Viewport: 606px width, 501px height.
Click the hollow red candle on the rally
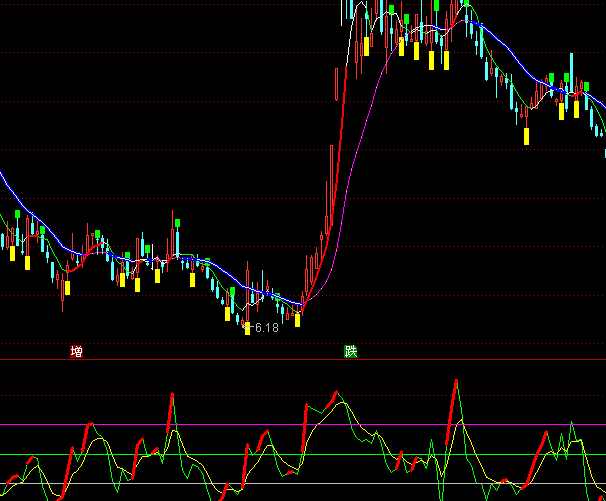coord(337,84)
